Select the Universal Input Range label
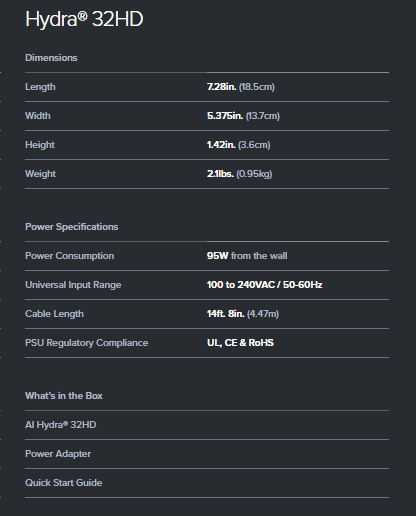The image size is (416, 516). click(x=73, y=285)
